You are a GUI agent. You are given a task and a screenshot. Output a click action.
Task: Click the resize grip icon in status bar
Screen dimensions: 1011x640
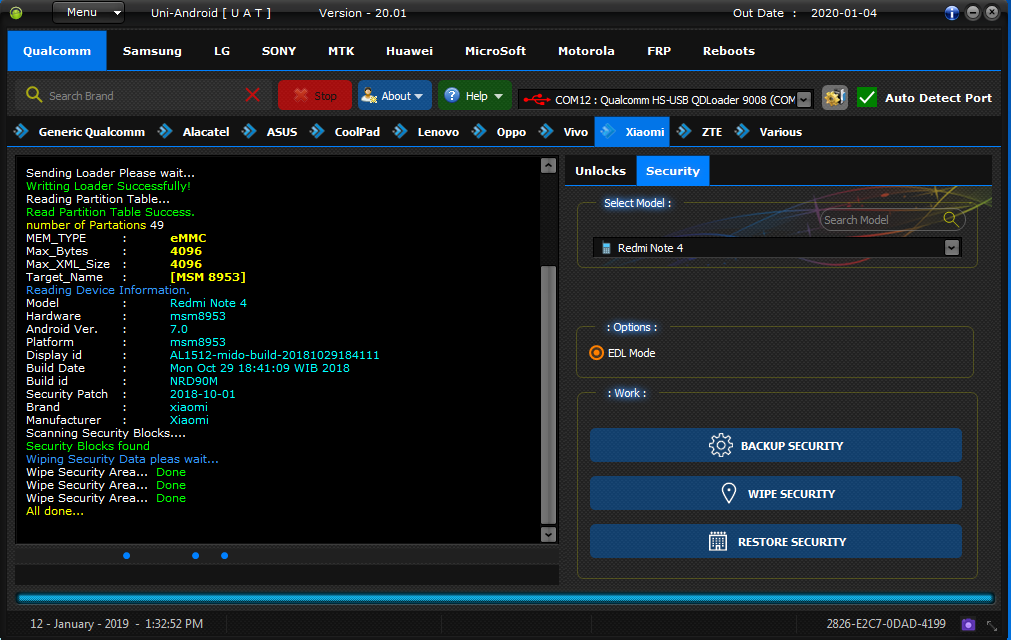992,625
